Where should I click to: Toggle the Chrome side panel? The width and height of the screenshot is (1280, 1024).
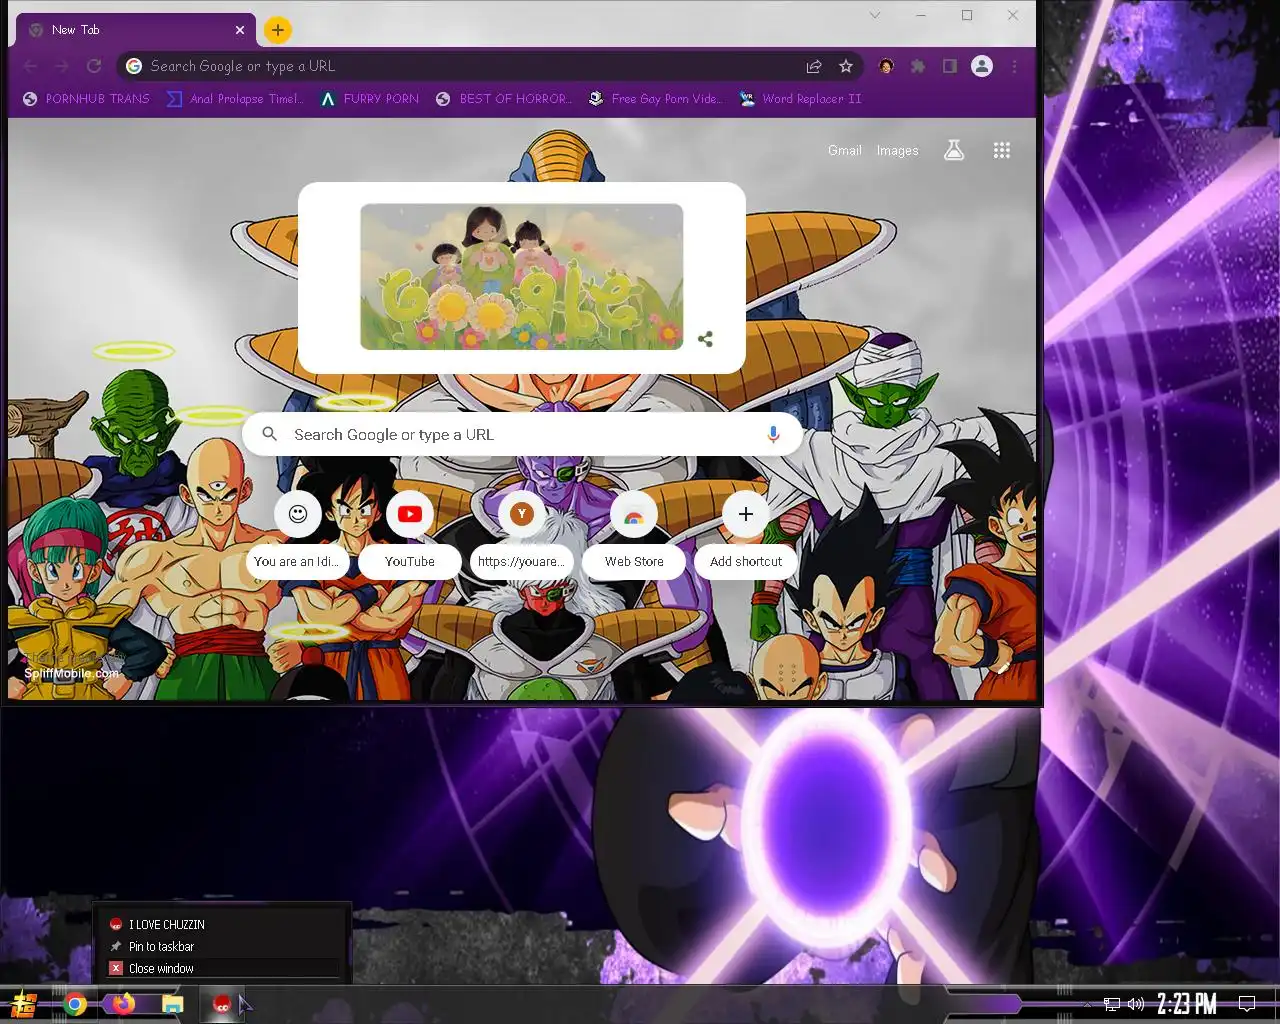[950, 66]
